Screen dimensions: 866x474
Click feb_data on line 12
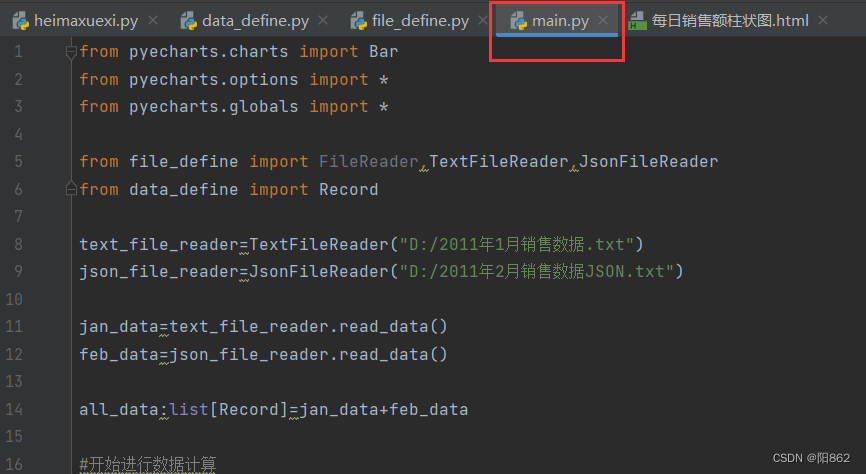click(119, 354)
